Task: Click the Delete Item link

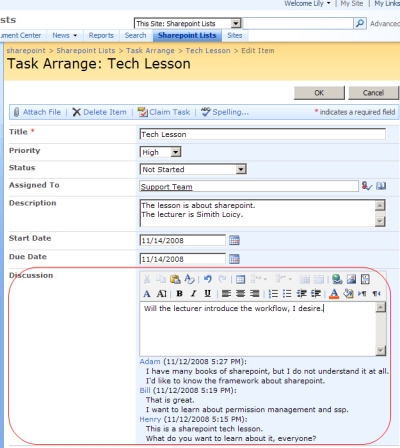Action: tap(100, 112)
